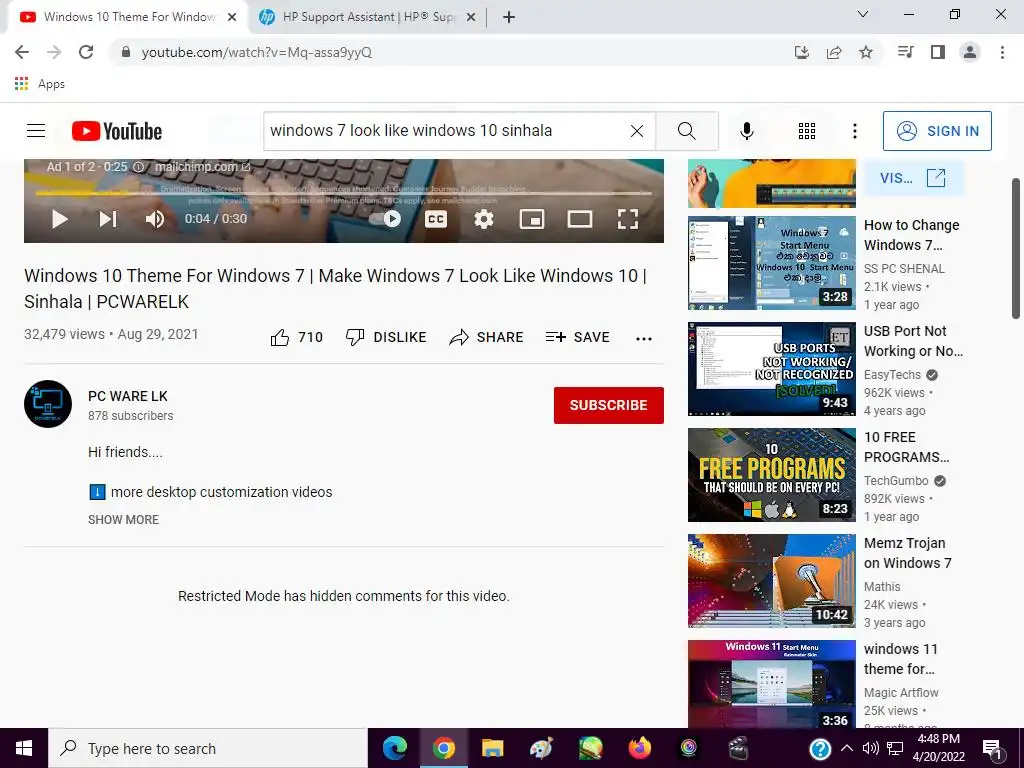Switch to HP Support Assistant tab
This screenshot has width=1024, height=768.
coord(368,17)
